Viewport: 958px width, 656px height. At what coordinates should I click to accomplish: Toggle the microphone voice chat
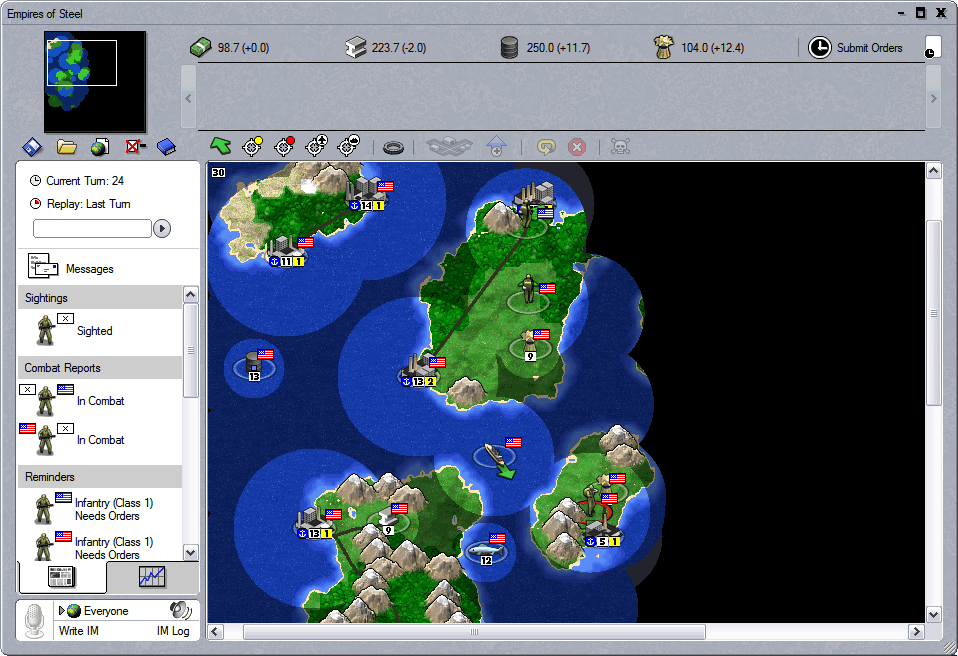(x=36, y=621)
